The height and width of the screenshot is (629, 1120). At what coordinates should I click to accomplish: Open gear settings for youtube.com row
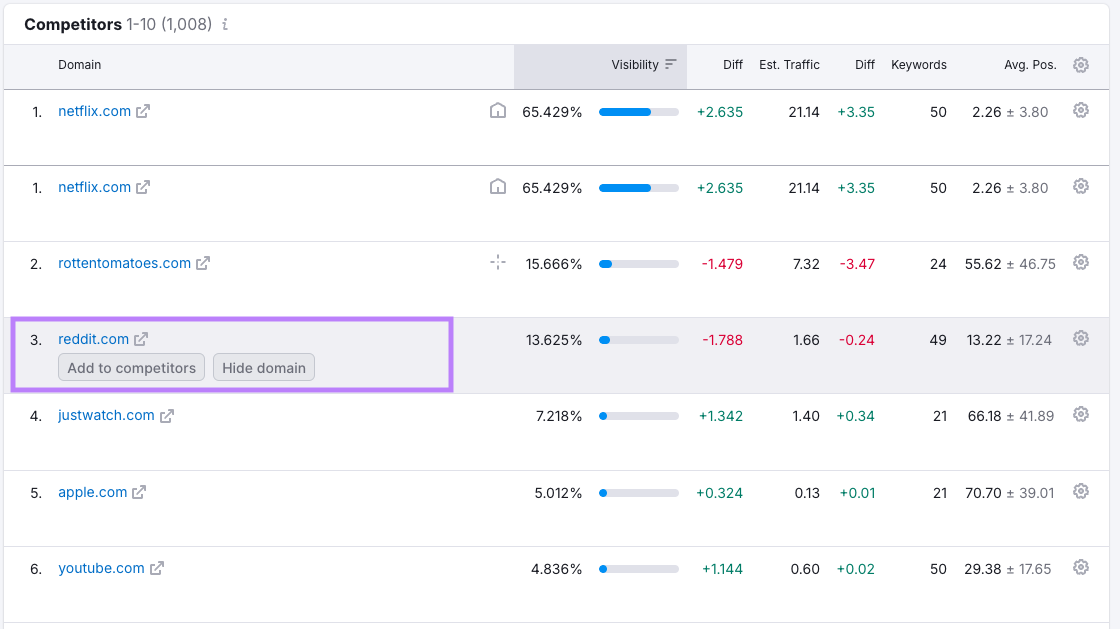click(1080, 568)
